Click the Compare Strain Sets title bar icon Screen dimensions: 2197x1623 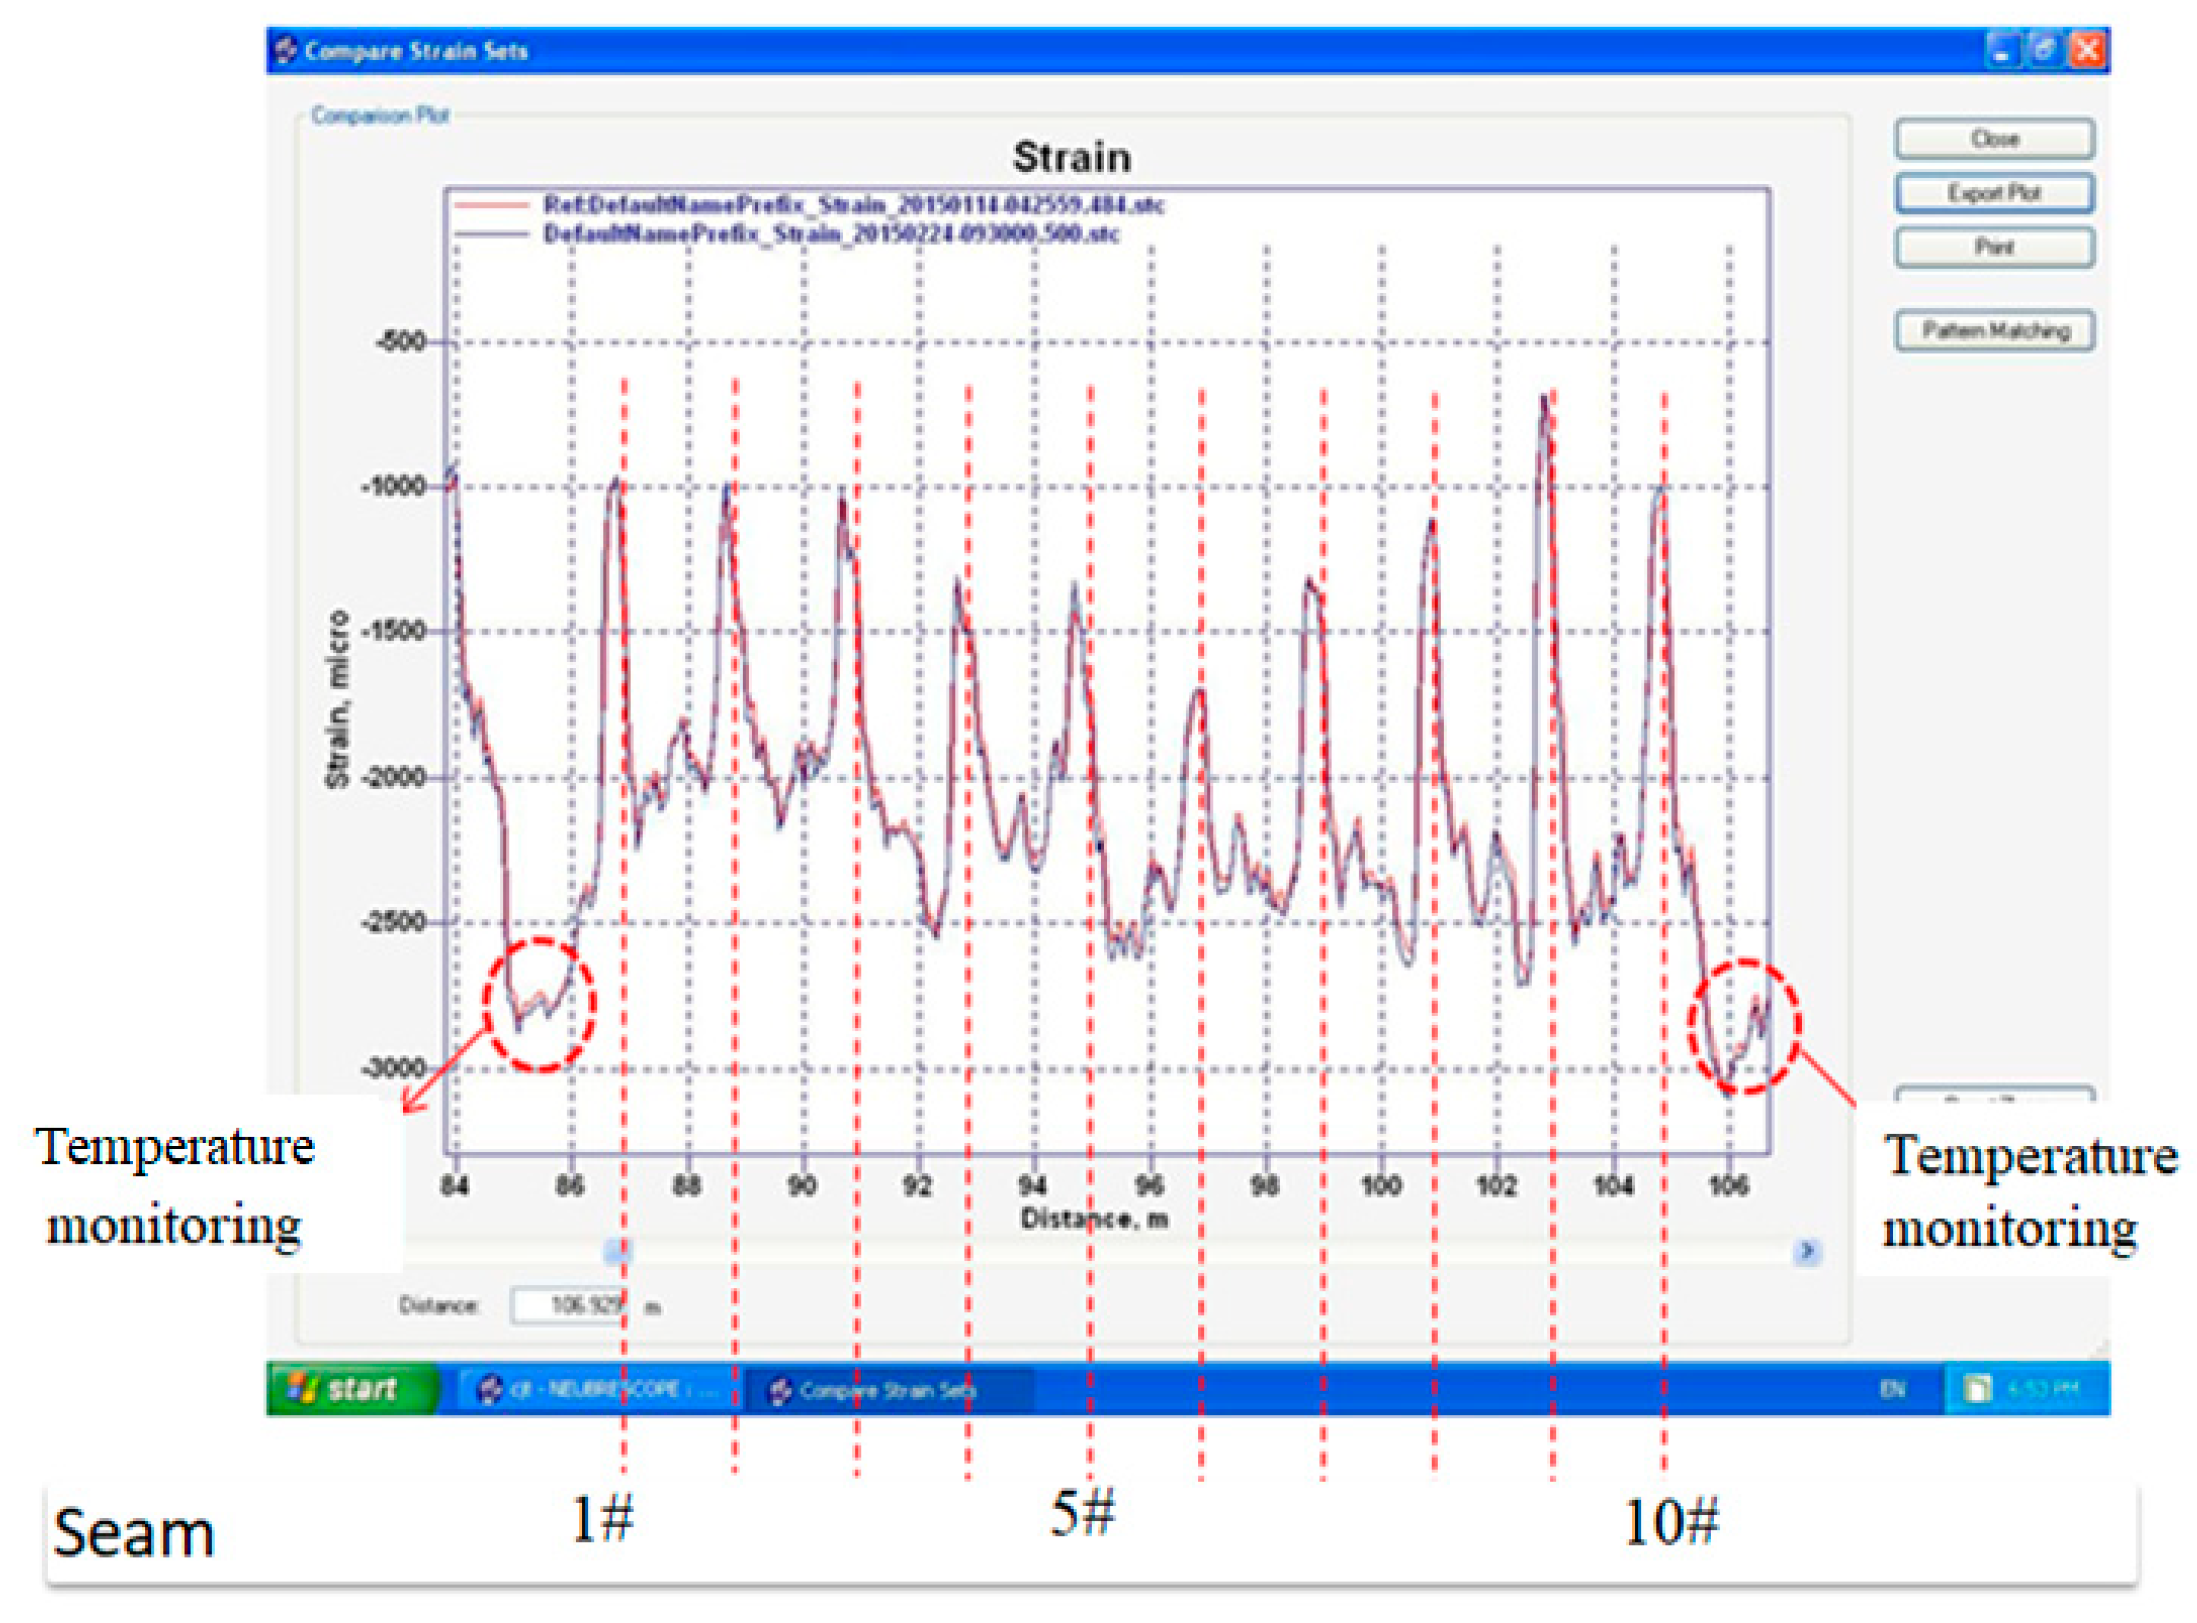286,50
